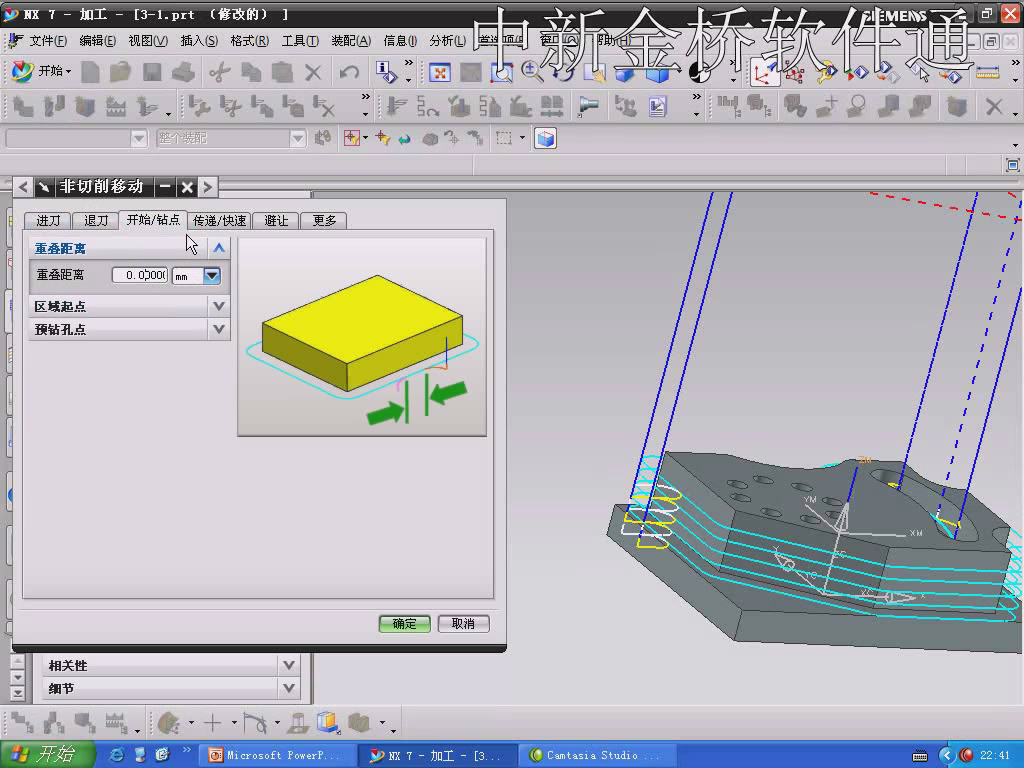The image size is (1024, 768).
Task: Switch to the 更多 tab
Action: point(324,221)
